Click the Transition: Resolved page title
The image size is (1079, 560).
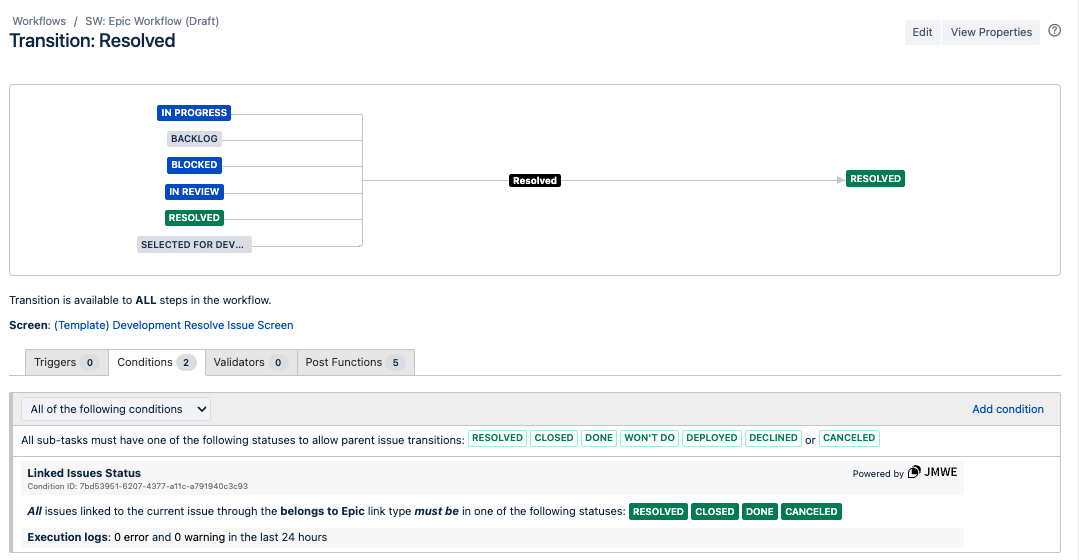click(92, 41)
